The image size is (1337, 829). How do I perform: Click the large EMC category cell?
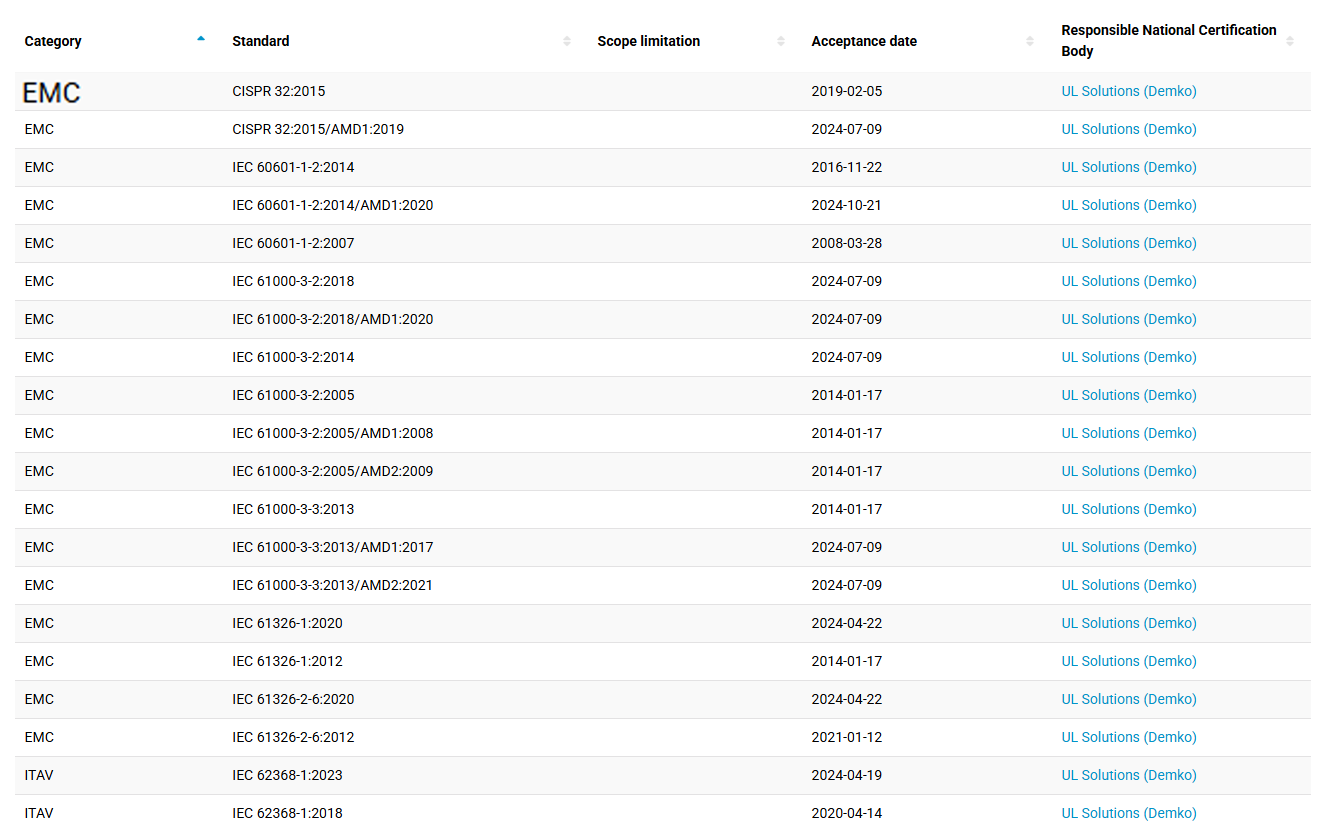pyautogui.click(x=52, y=92)
